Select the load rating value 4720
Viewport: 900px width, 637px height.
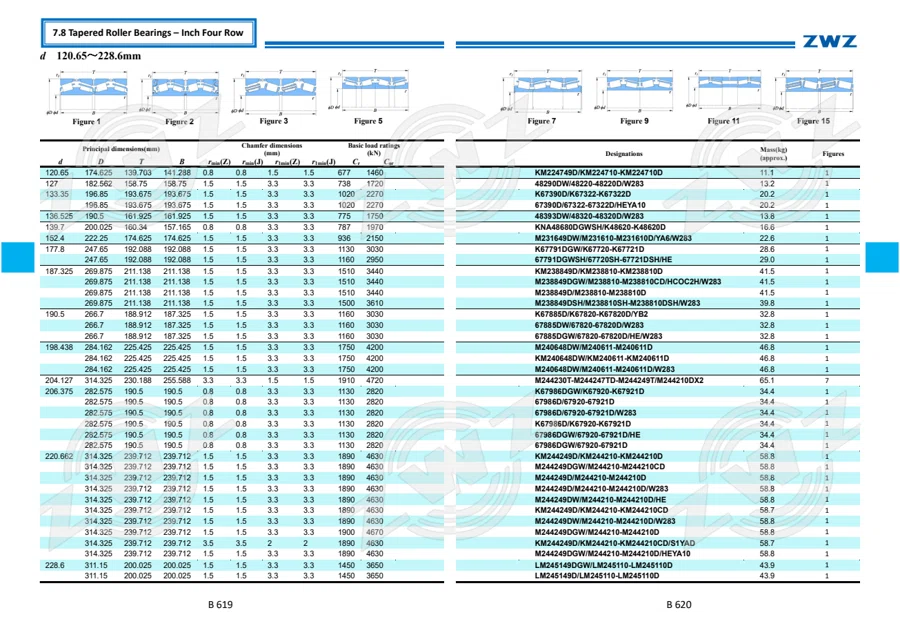click(x=375, y=380)
